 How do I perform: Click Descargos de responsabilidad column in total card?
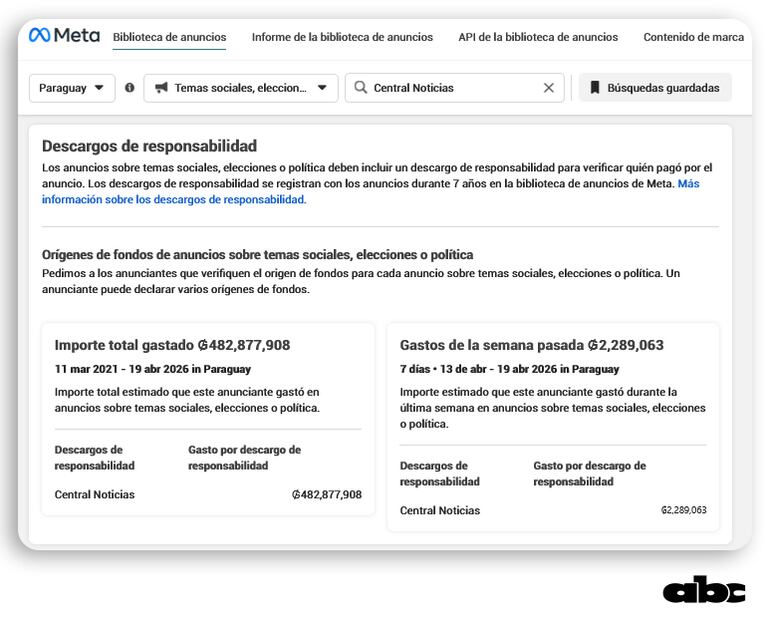(x=94, y=458)
